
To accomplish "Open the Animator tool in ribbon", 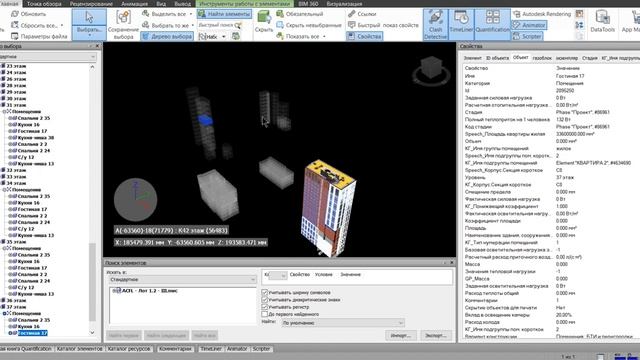I will pyautogui.click(x=529, y=25).
